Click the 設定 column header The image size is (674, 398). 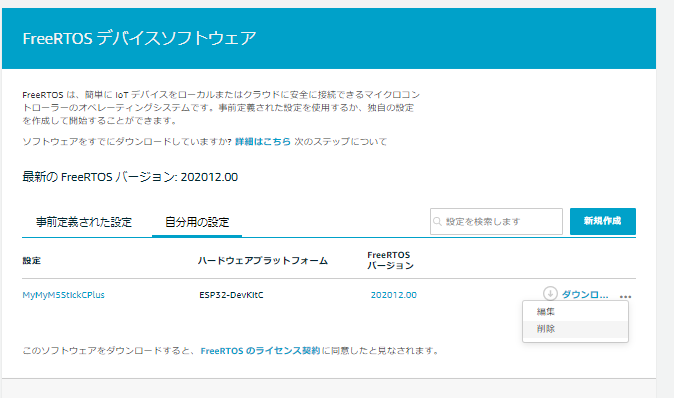point(31,260)
